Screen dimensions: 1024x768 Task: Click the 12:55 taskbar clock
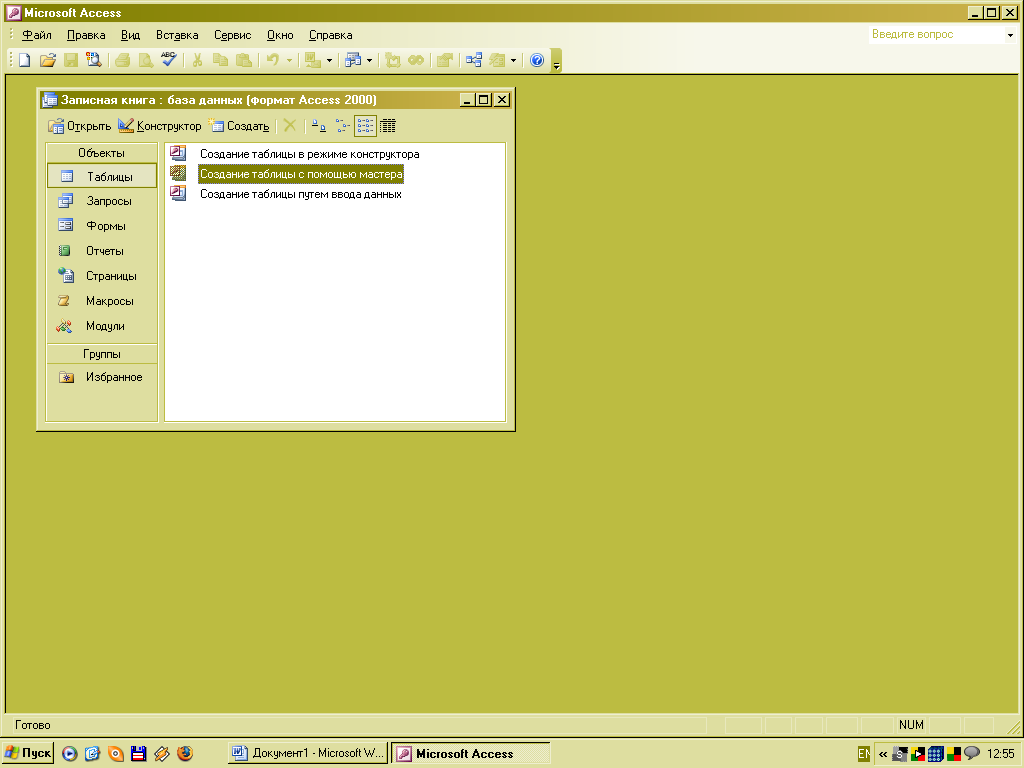tap(1000, 754)
